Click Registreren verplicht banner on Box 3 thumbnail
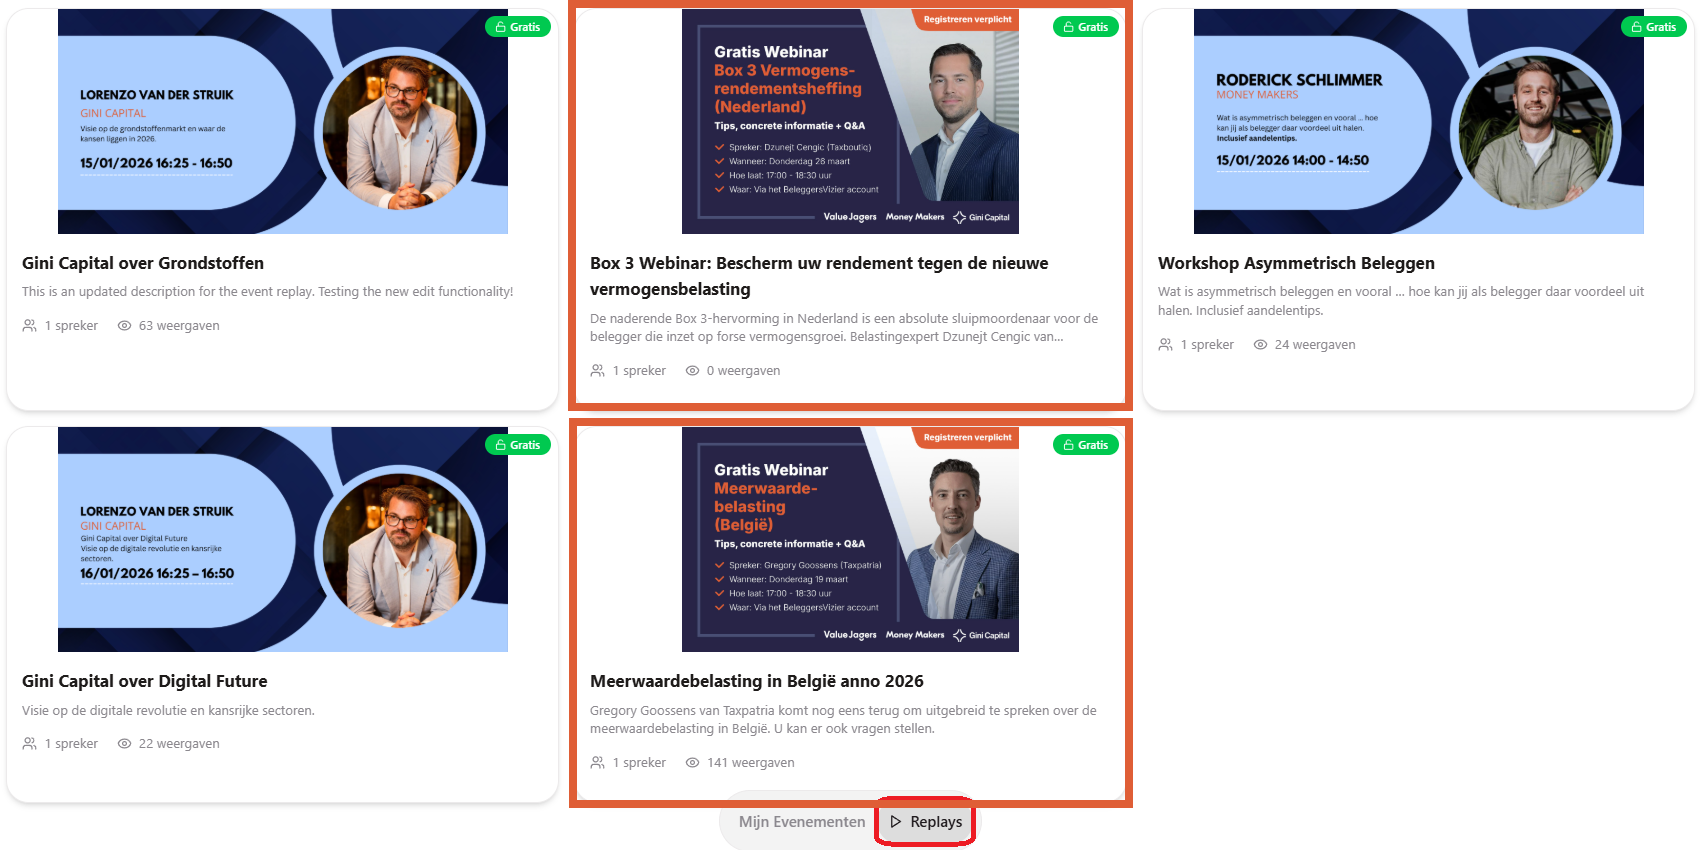 967,19
